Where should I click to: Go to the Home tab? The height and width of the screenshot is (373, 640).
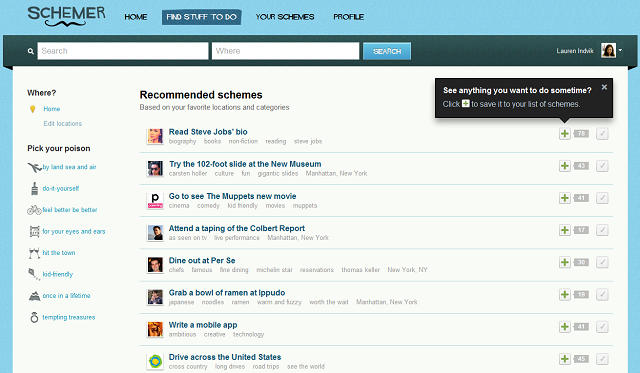pos(136,17)
